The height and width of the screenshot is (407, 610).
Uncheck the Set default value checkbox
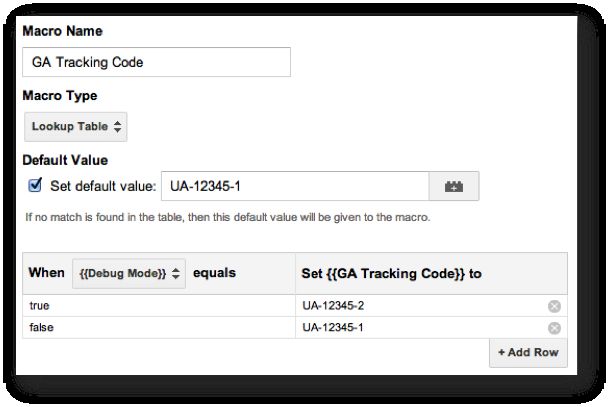click(35, 185)
